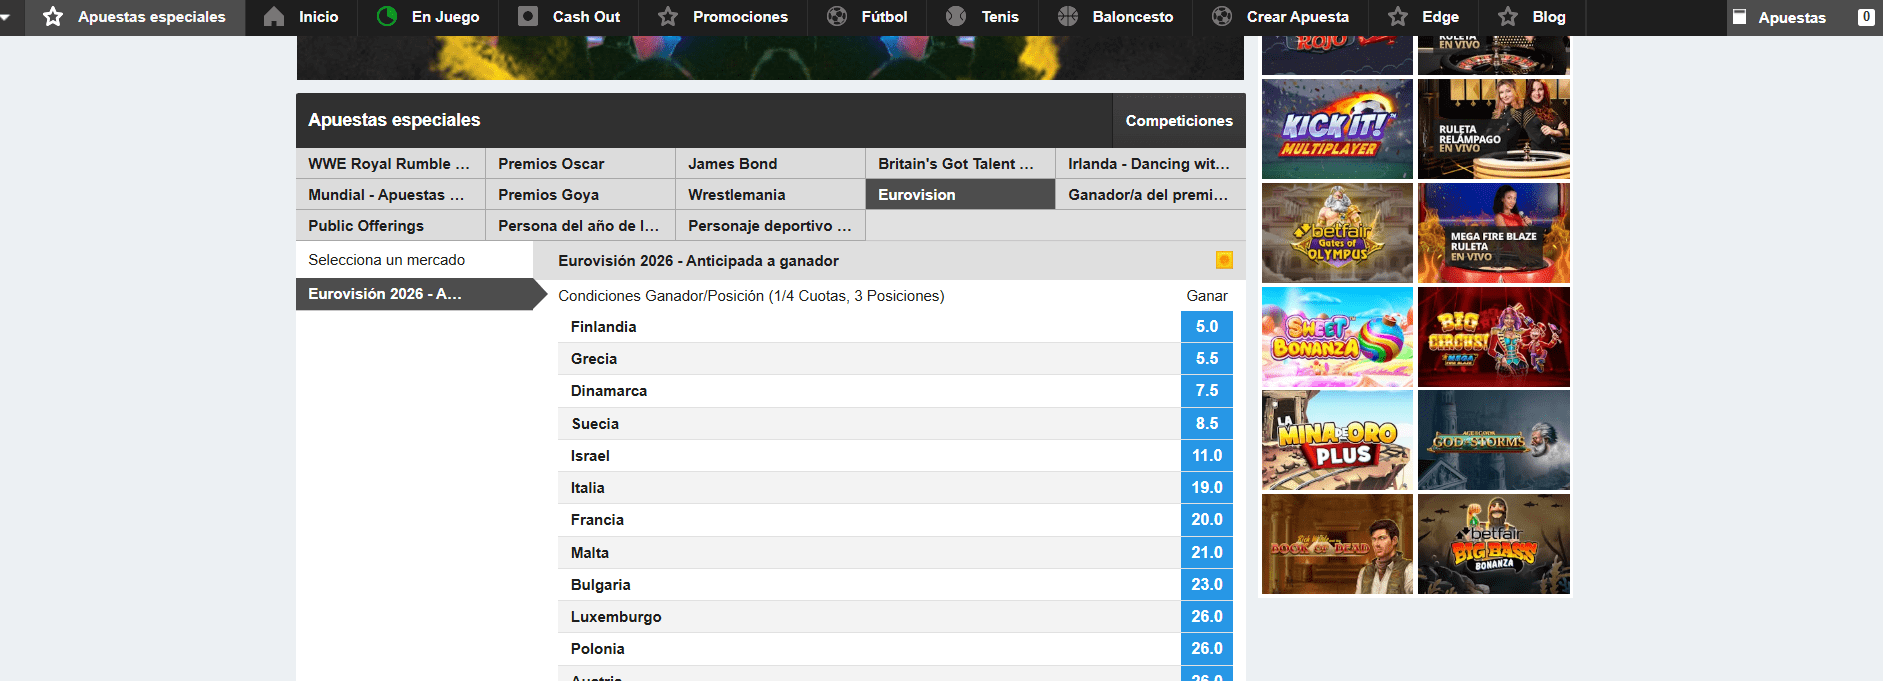Image resolution: width=1883 pixels, height=681 pixels.
Task: Bet on Finlandia at odds 5.0
Action: coord(1207,327)
